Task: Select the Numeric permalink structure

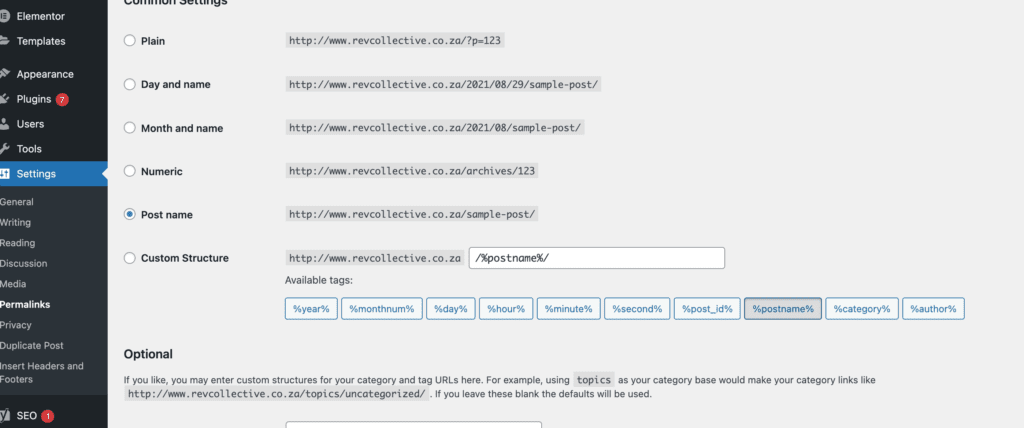Action: [129, 171]
